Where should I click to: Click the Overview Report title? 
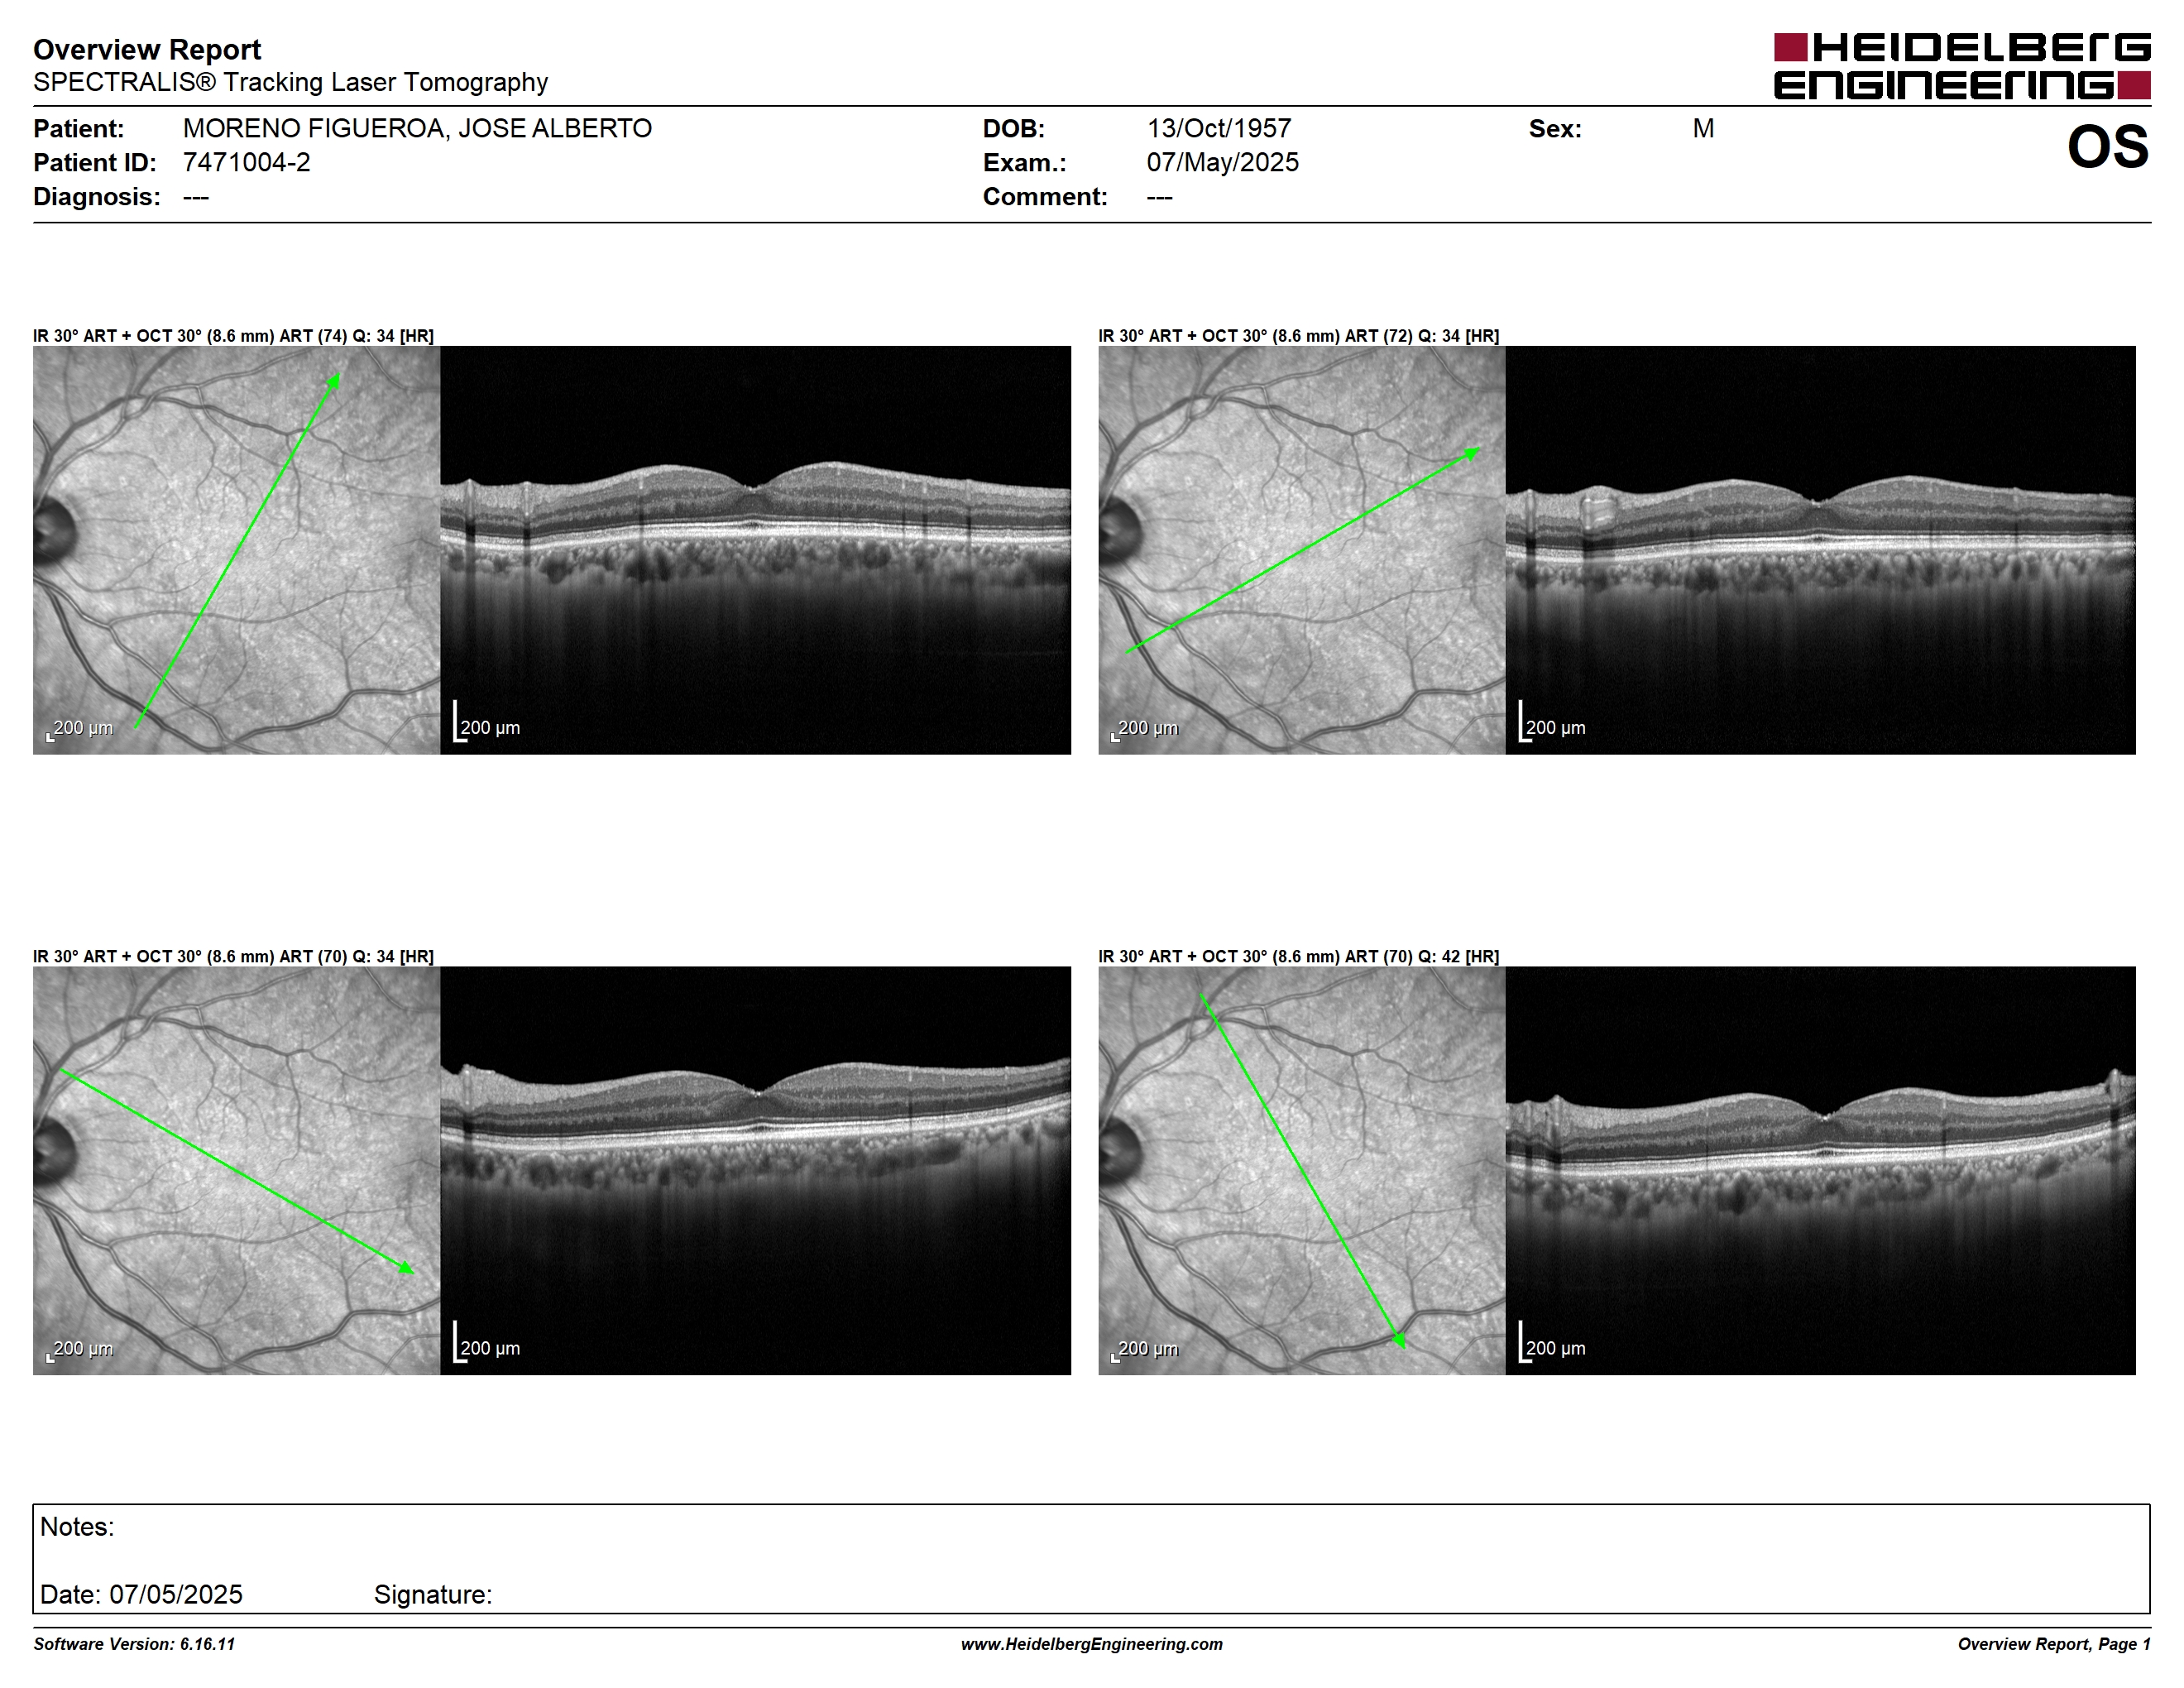147,49
